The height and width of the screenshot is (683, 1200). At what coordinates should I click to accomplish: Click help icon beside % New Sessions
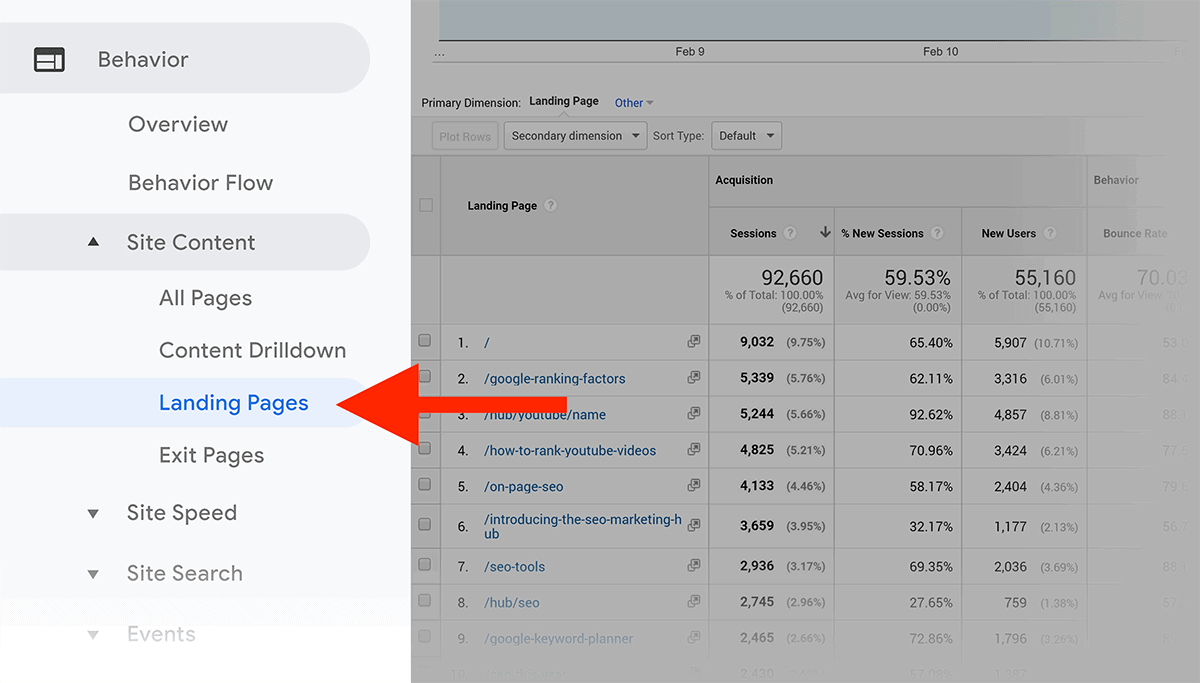[937, 234]
